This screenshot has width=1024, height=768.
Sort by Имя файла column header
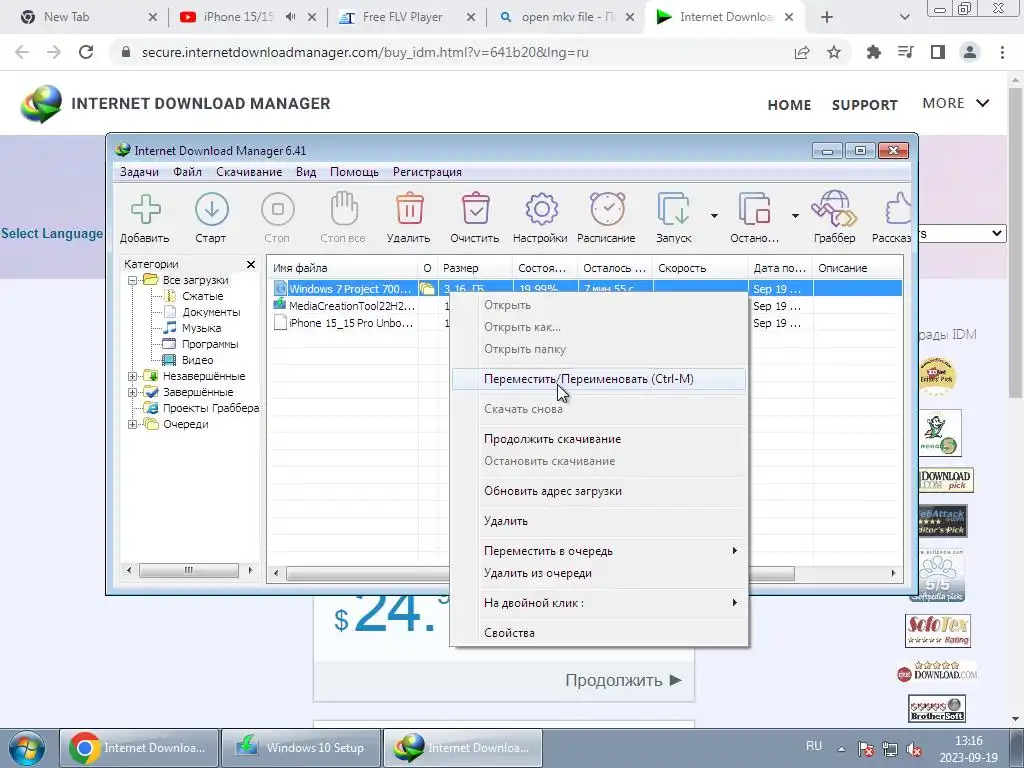coord(343,268)
